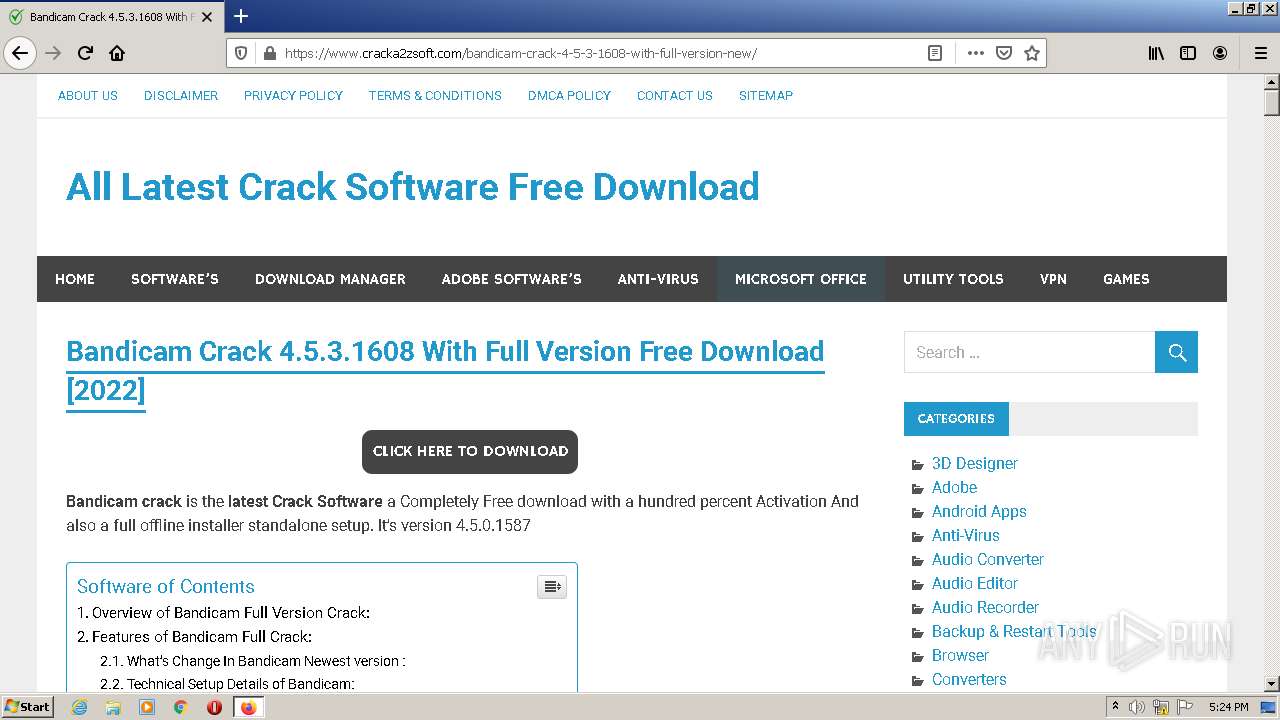This screenshot has width=1280, height=720.
Task: Open Anti-Virus sidebar category
Action: tap(965, 535)
